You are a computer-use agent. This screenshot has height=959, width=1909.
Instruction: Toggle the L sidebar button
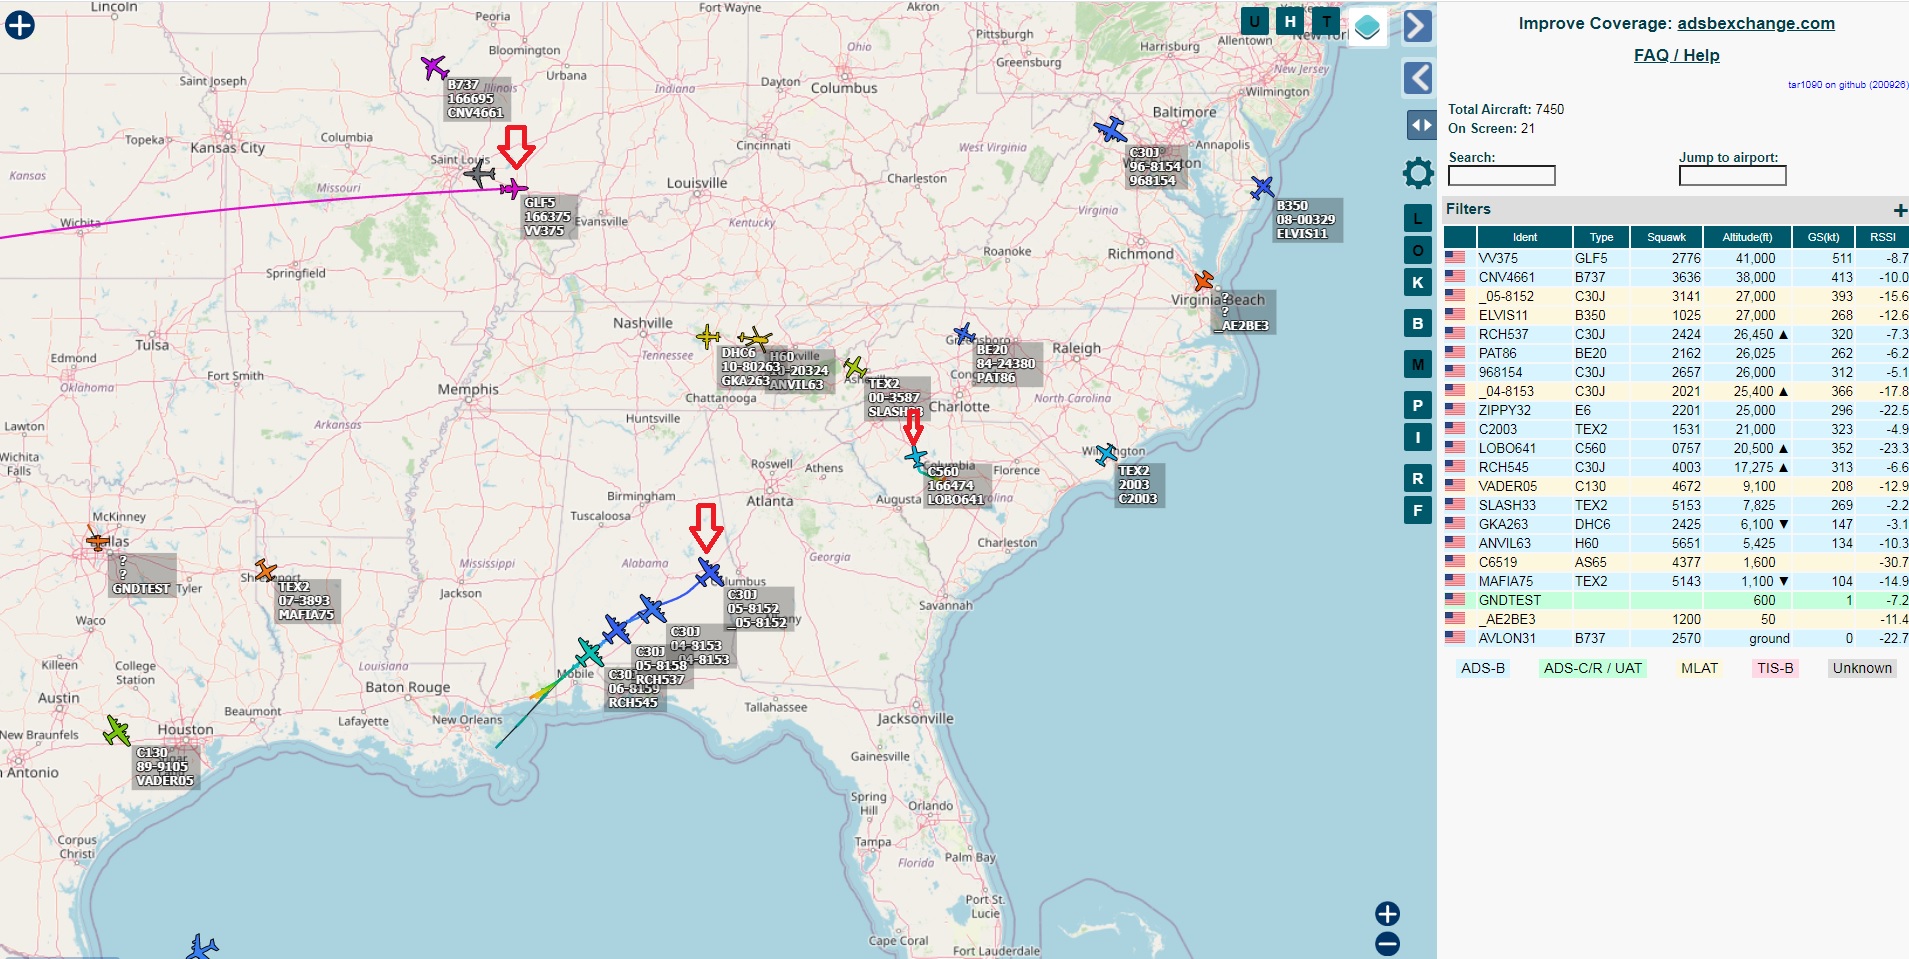click(1417, 218)
